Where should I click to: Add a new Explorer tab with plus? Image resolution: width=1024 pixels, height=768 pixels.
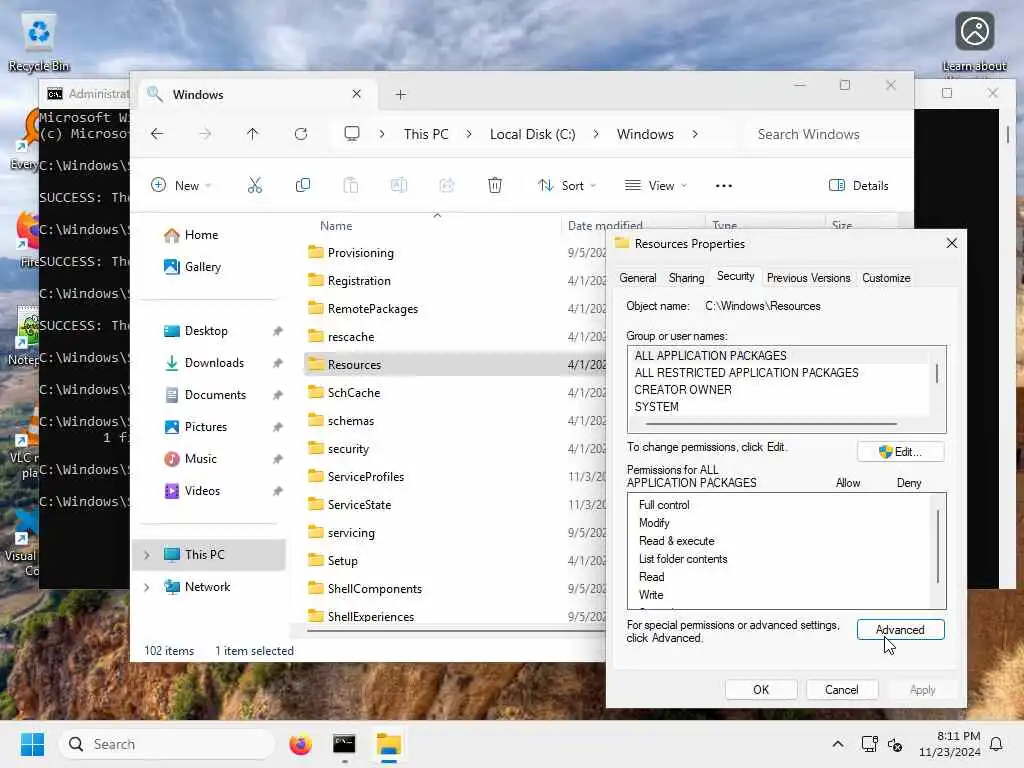tap(400, 95)
